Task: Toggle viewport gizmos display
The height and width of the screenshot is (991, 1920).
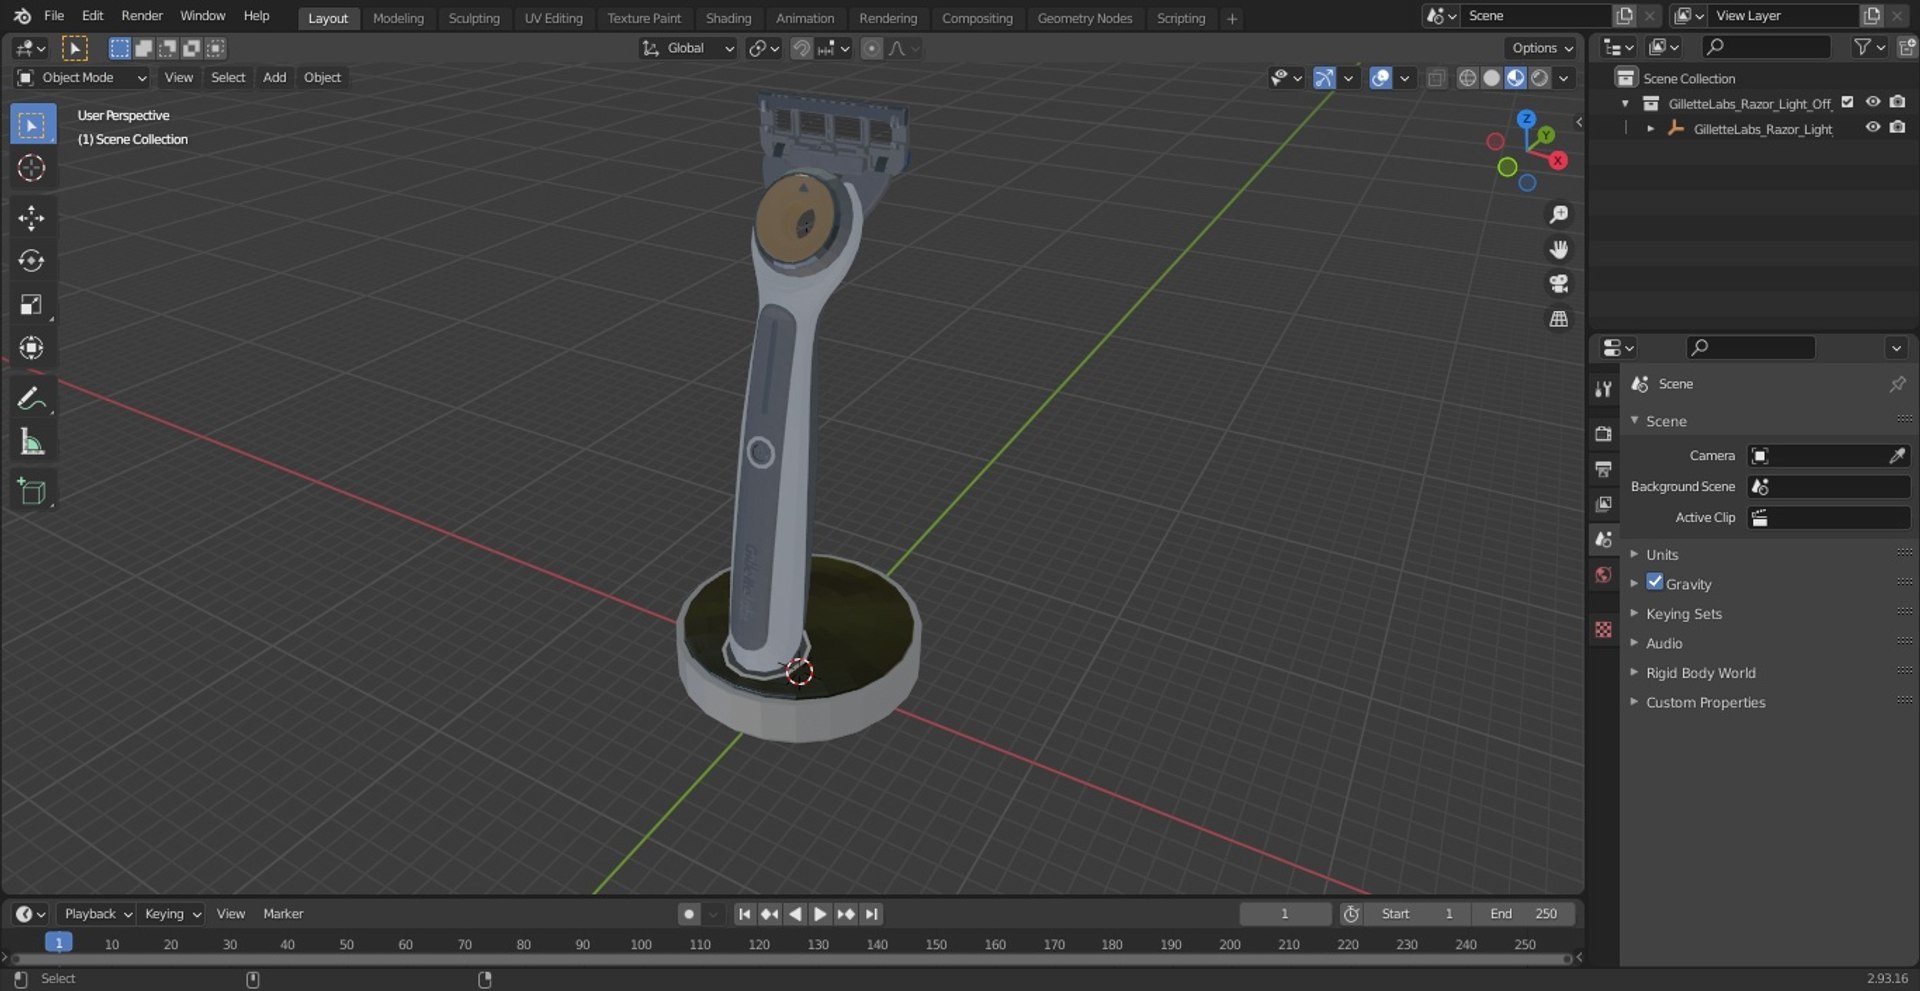Action: pyautogui.click(x=1324, y=78)
